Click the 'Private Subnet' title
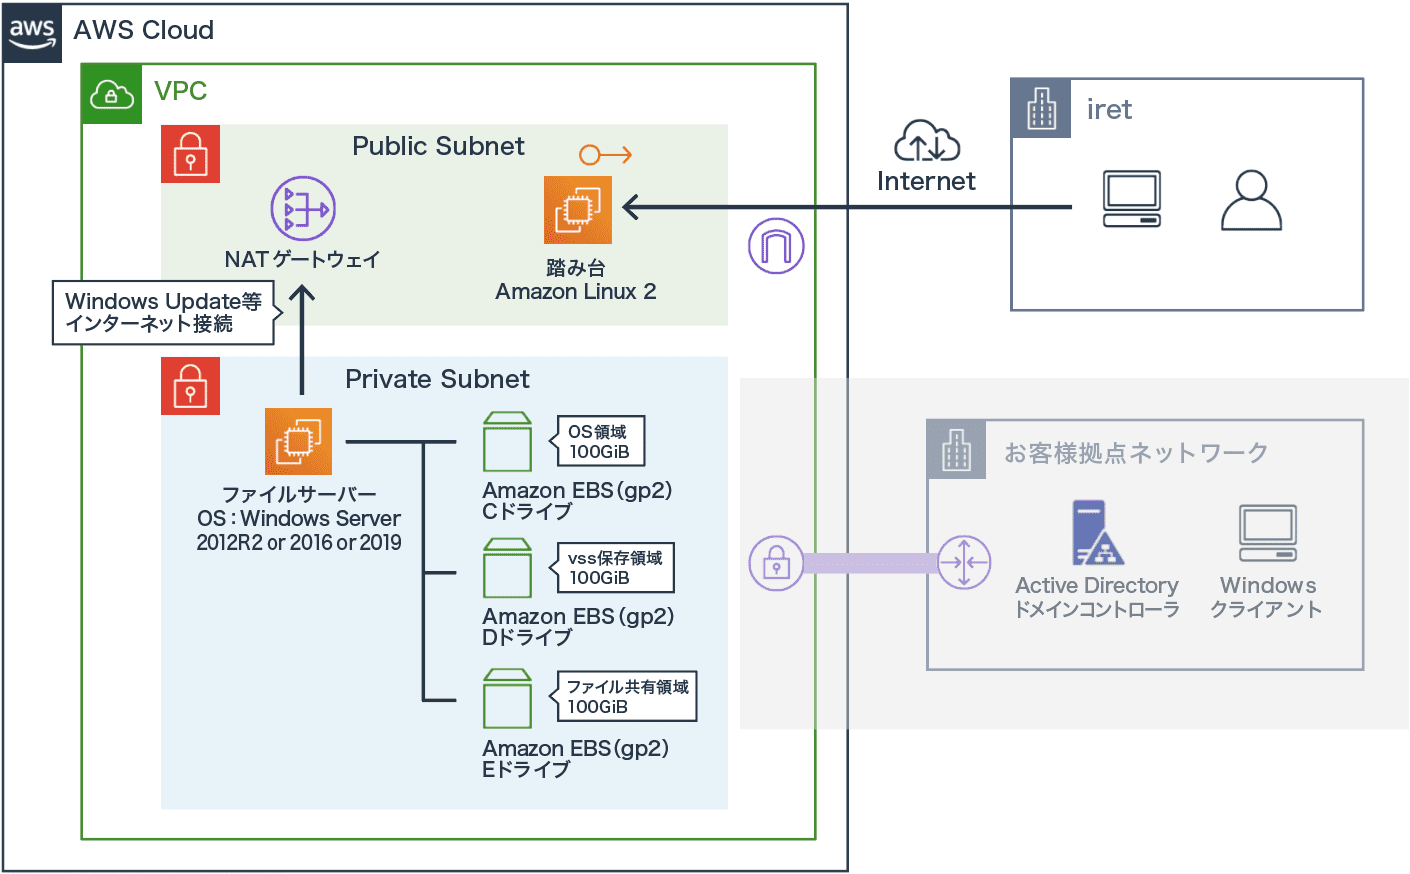1410x874 pixels. tap(437, 379)
